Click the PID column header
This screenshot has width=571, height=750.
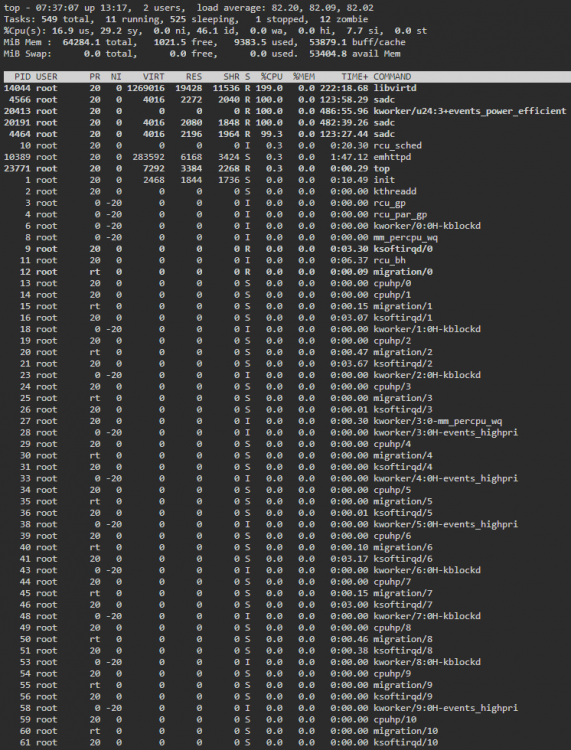pyautogui.click(x=22, y=77)
